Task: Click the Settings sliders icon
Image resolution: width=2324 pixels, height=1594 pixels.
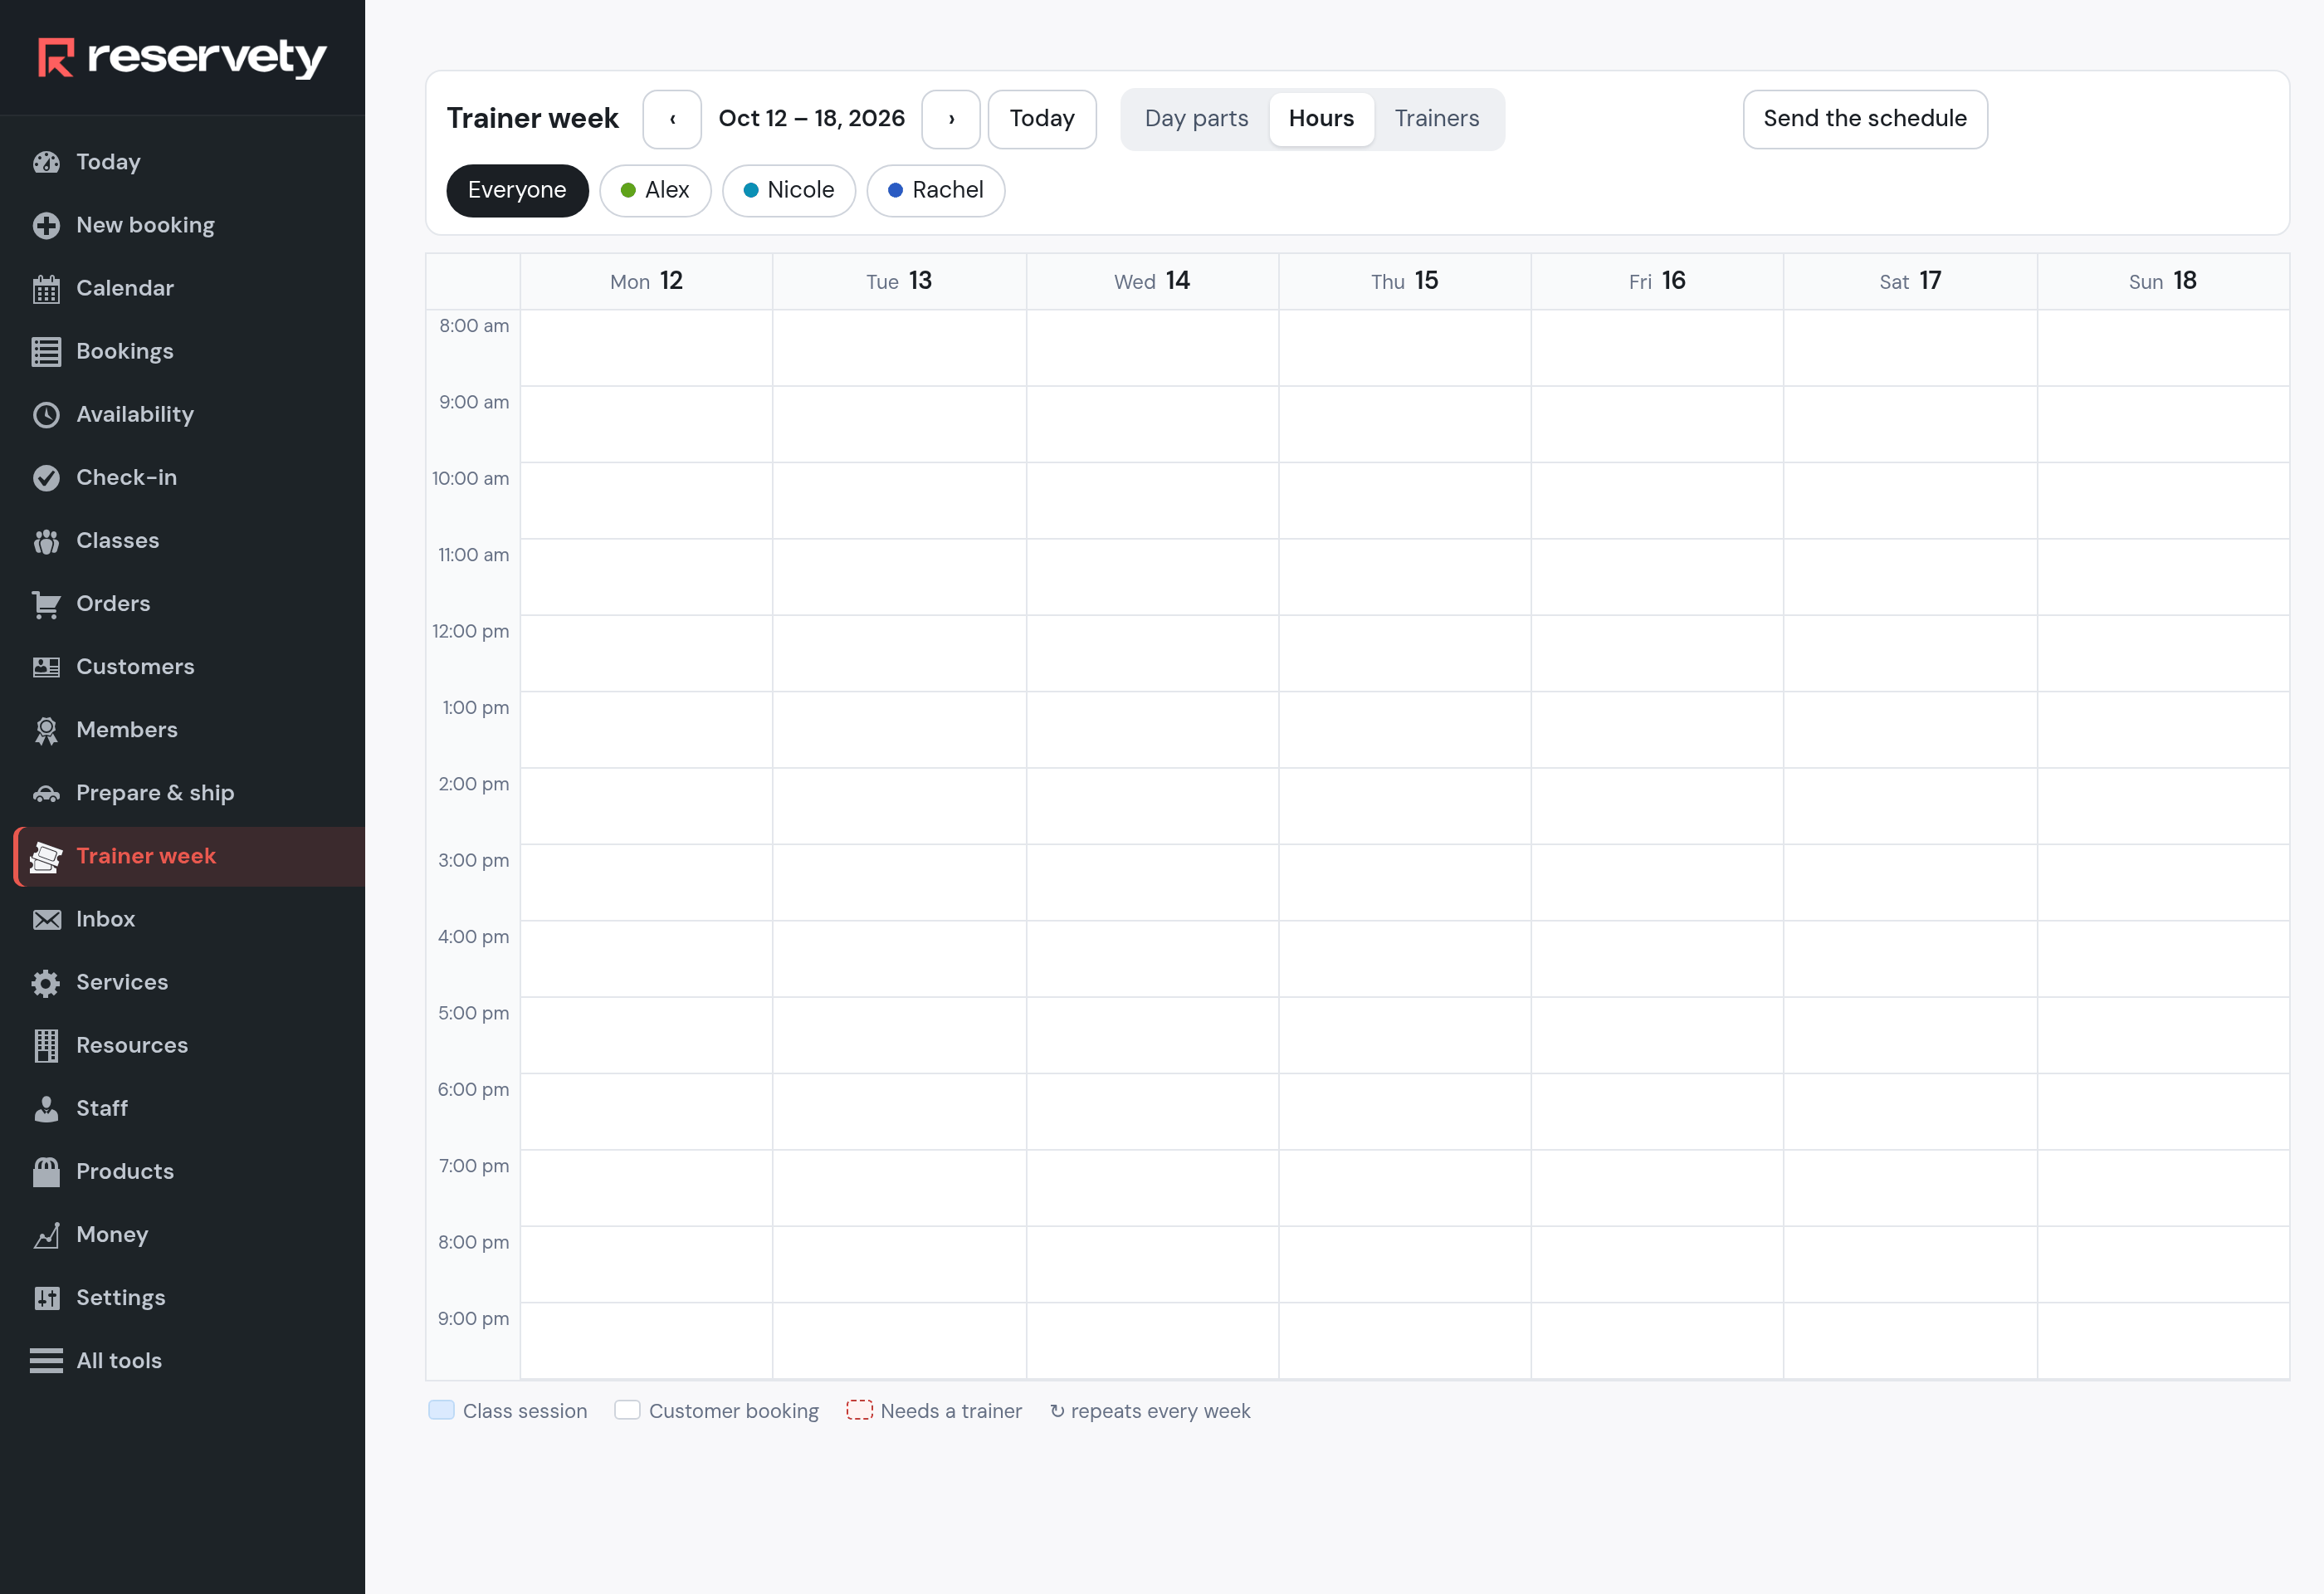Action: point(46,1297)
